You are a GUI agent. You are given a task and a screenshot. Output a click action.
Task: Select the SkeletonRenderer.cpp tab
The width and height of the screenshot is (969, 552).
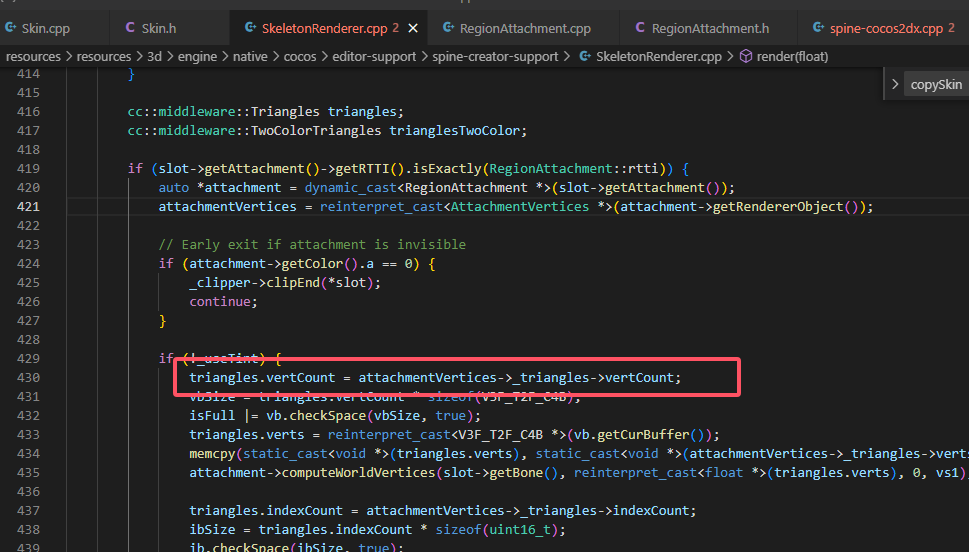324,28
